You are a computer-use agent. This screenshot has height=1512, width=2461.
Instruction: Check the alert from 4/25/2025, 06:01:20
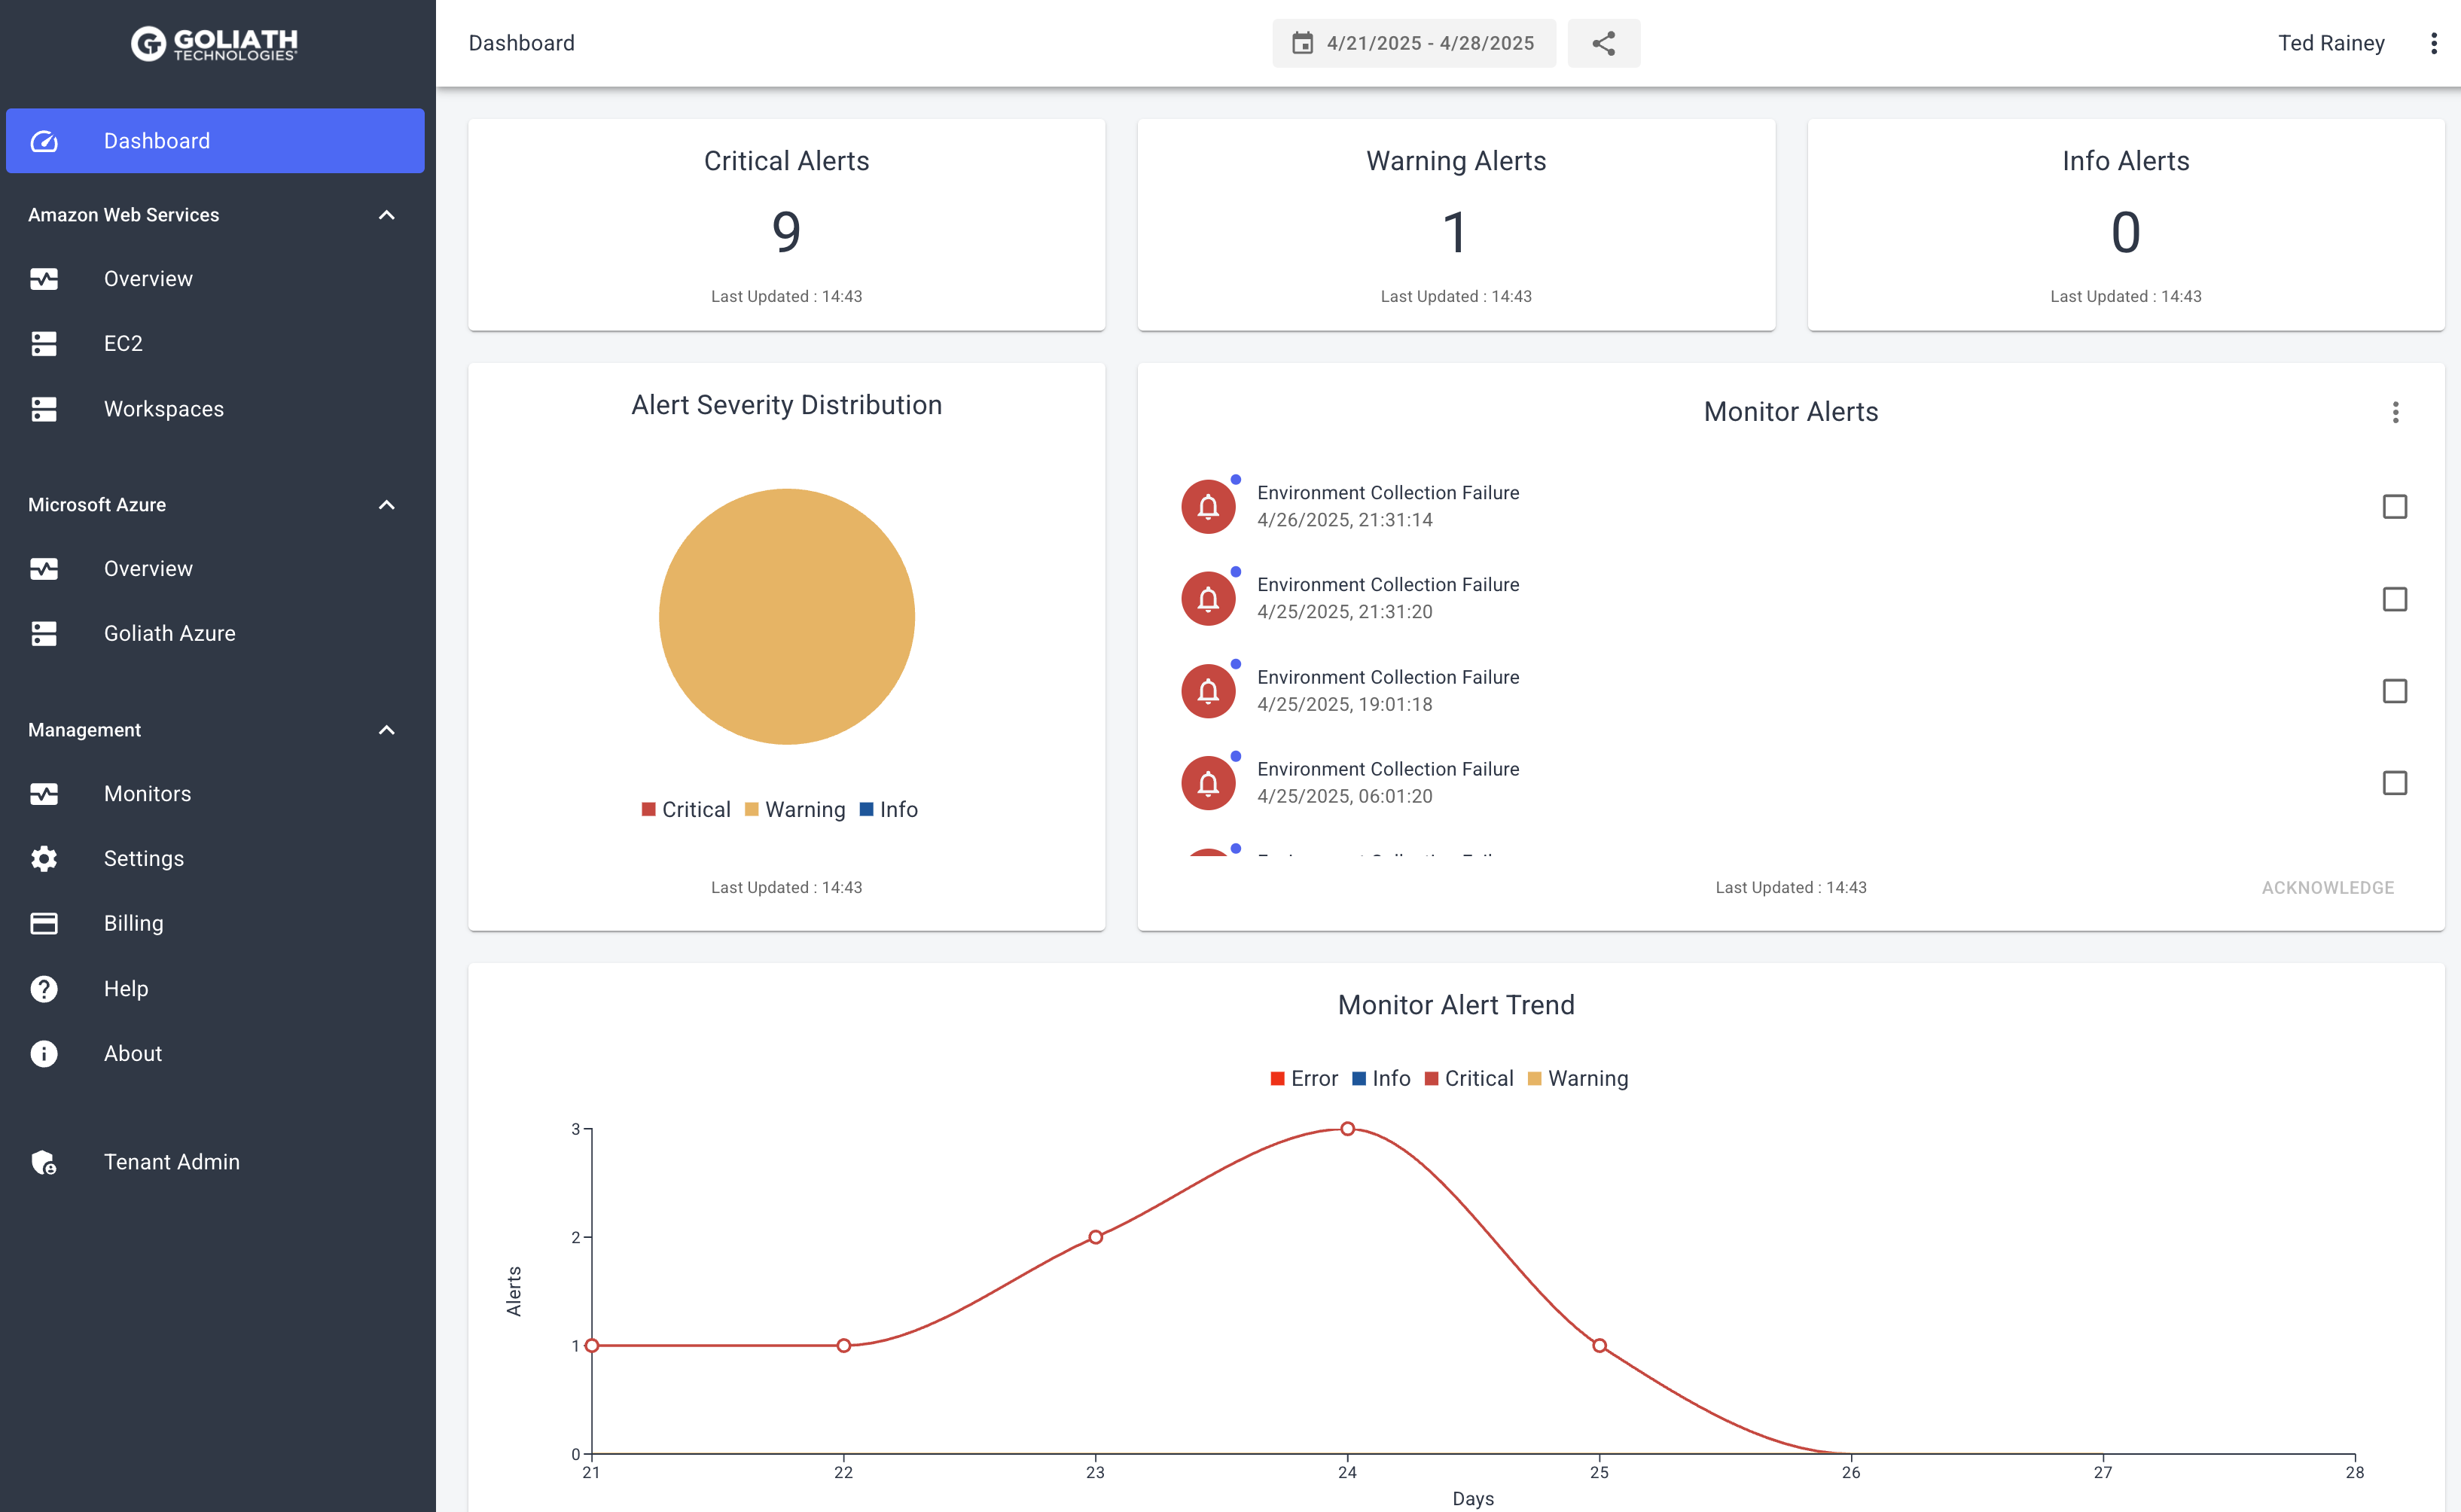coord(2394,782)
